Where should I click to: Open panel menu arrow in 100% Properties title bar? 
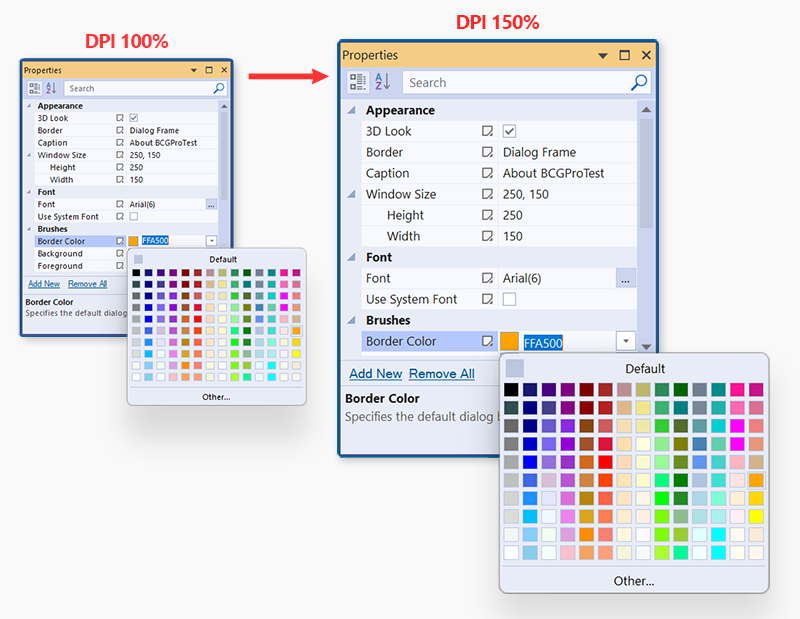point(194,70)
